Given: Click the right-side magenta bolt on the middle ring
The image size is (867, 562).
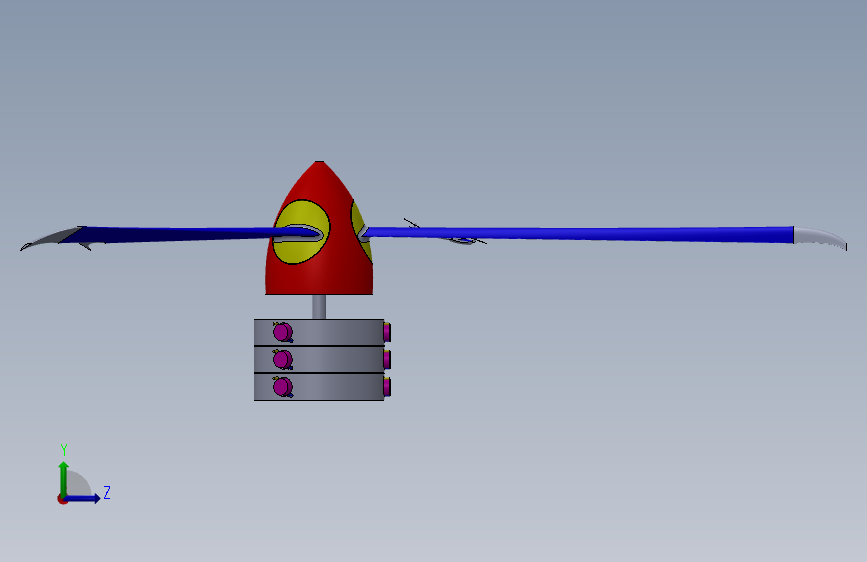Looking at the screenshot, I should [x=387, y=360].
